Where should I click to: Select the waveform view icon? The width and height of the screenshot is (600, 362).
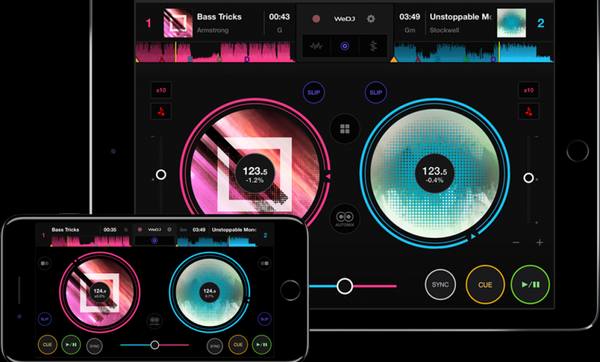tap(316, 46)
